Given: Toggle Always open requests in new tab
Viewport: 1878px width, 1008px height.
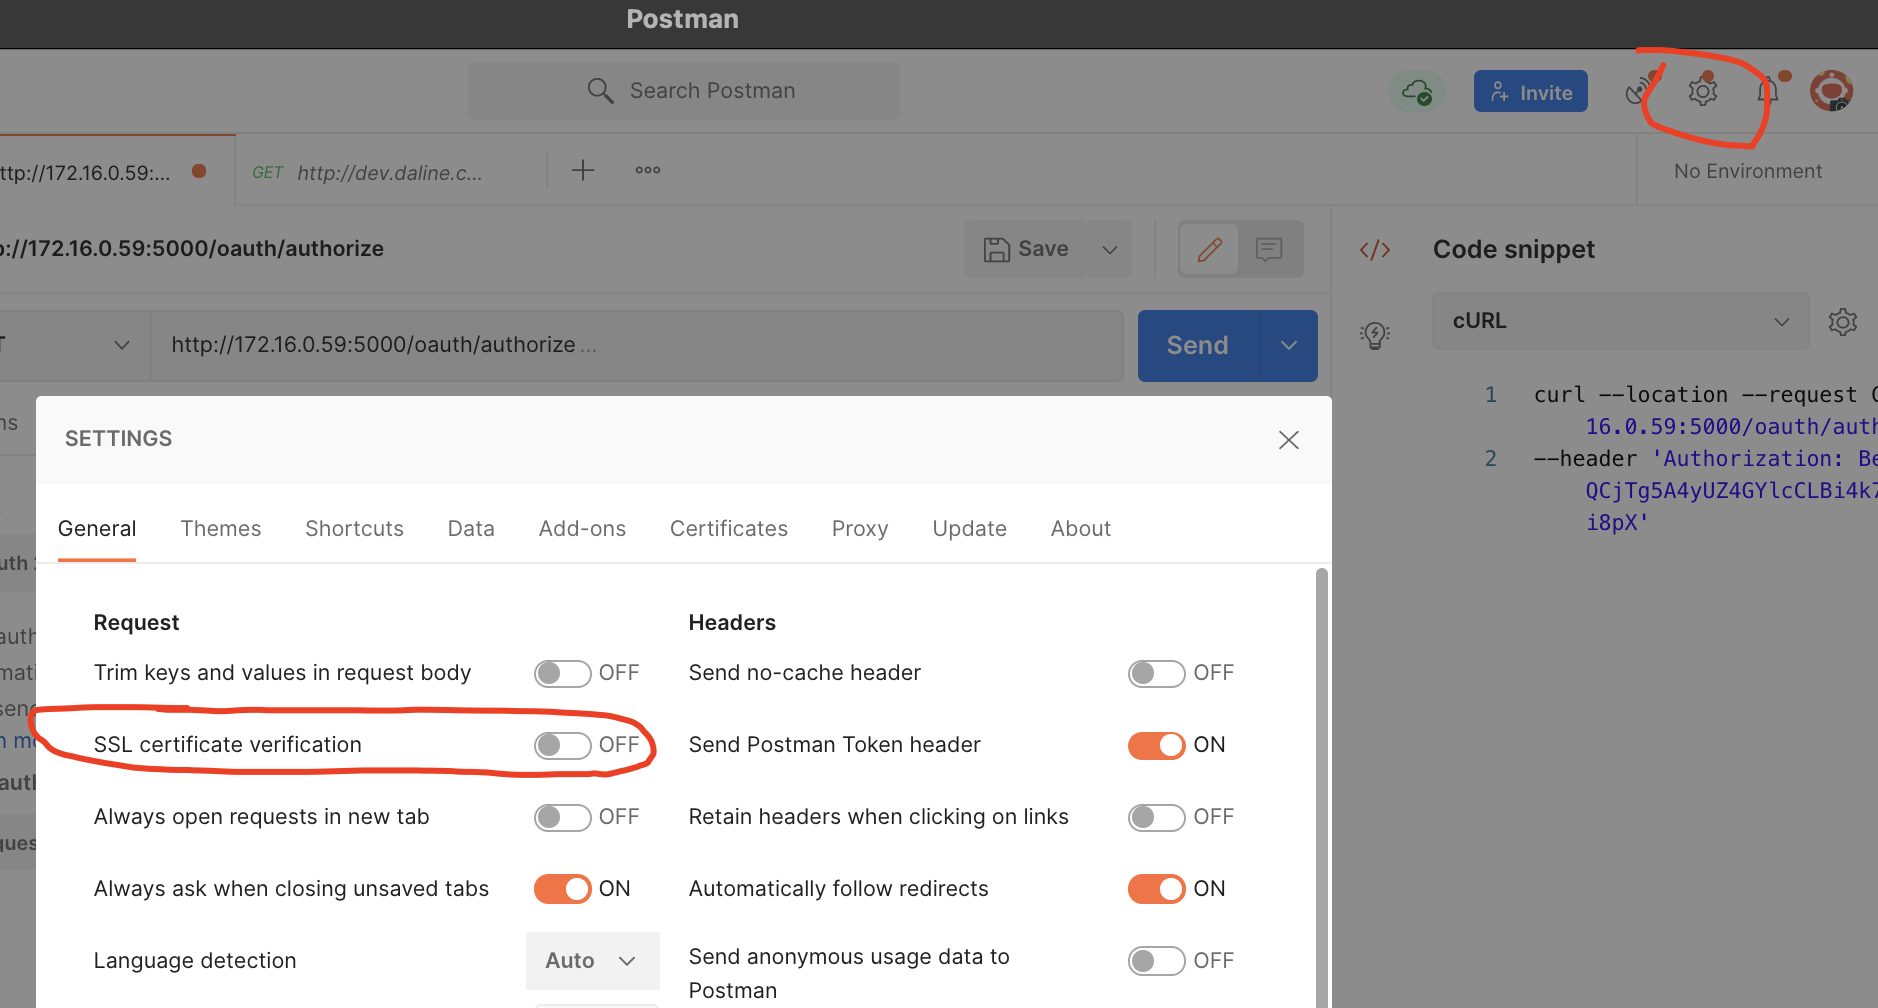Looking at the screenshot, I should click(562, 818).
